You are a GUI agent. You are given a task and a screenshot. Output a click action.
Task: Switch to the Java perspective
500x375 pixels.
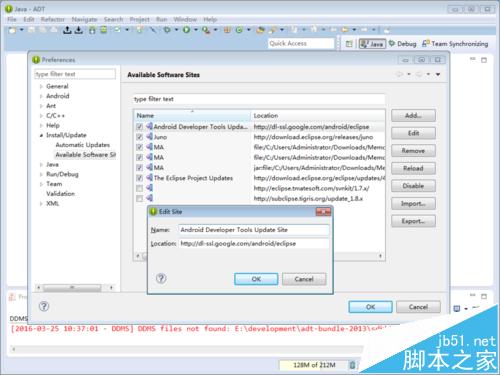pos(372,44)
